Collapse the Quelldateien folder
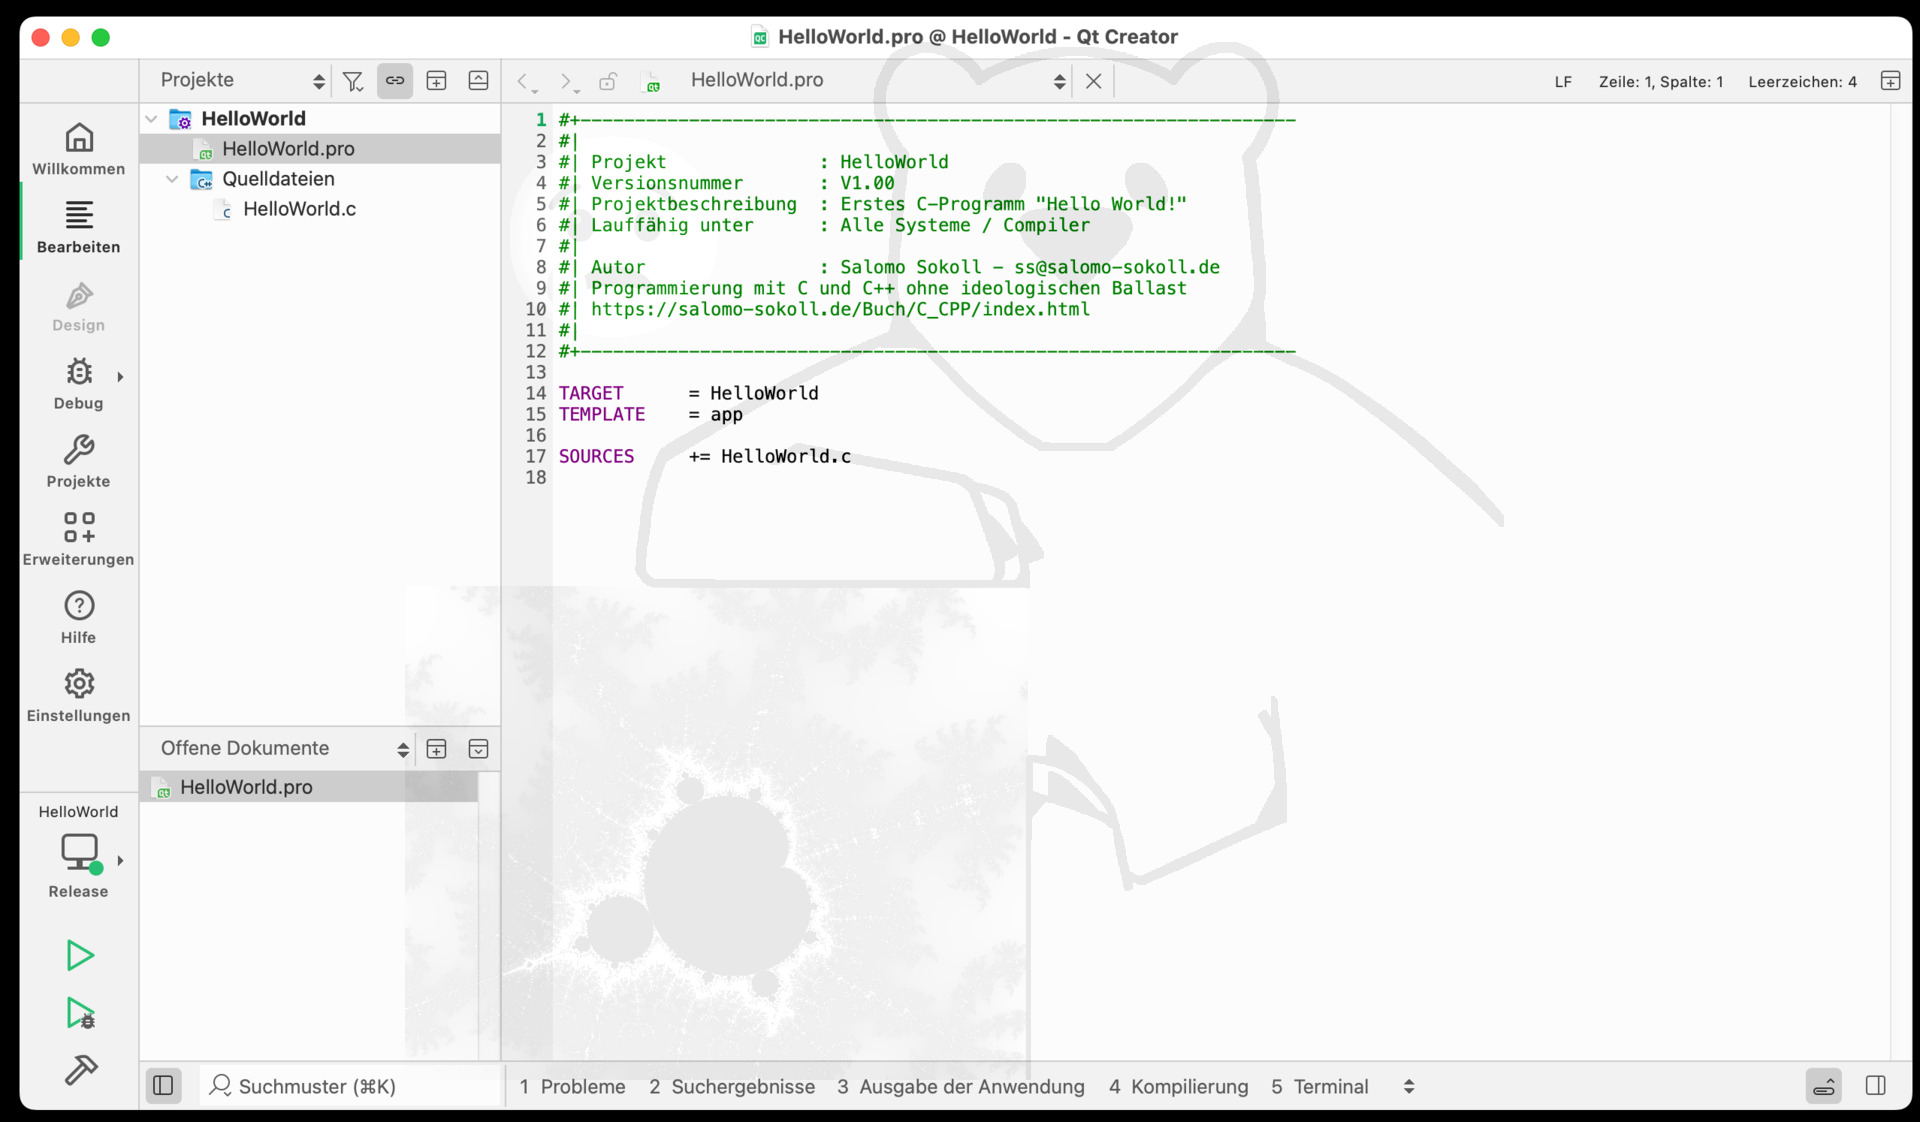 [x=172, y=179]
